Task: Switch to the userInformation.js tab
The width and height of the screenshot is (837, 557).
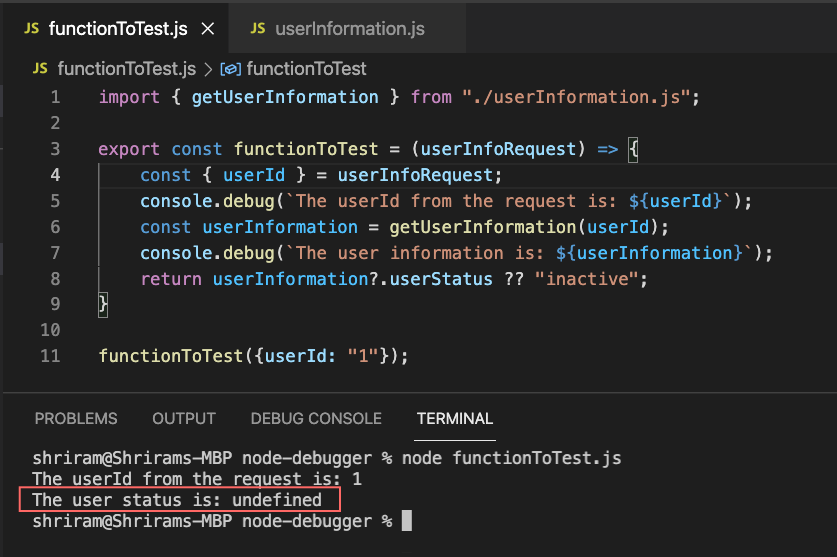Action: point(349,29)
